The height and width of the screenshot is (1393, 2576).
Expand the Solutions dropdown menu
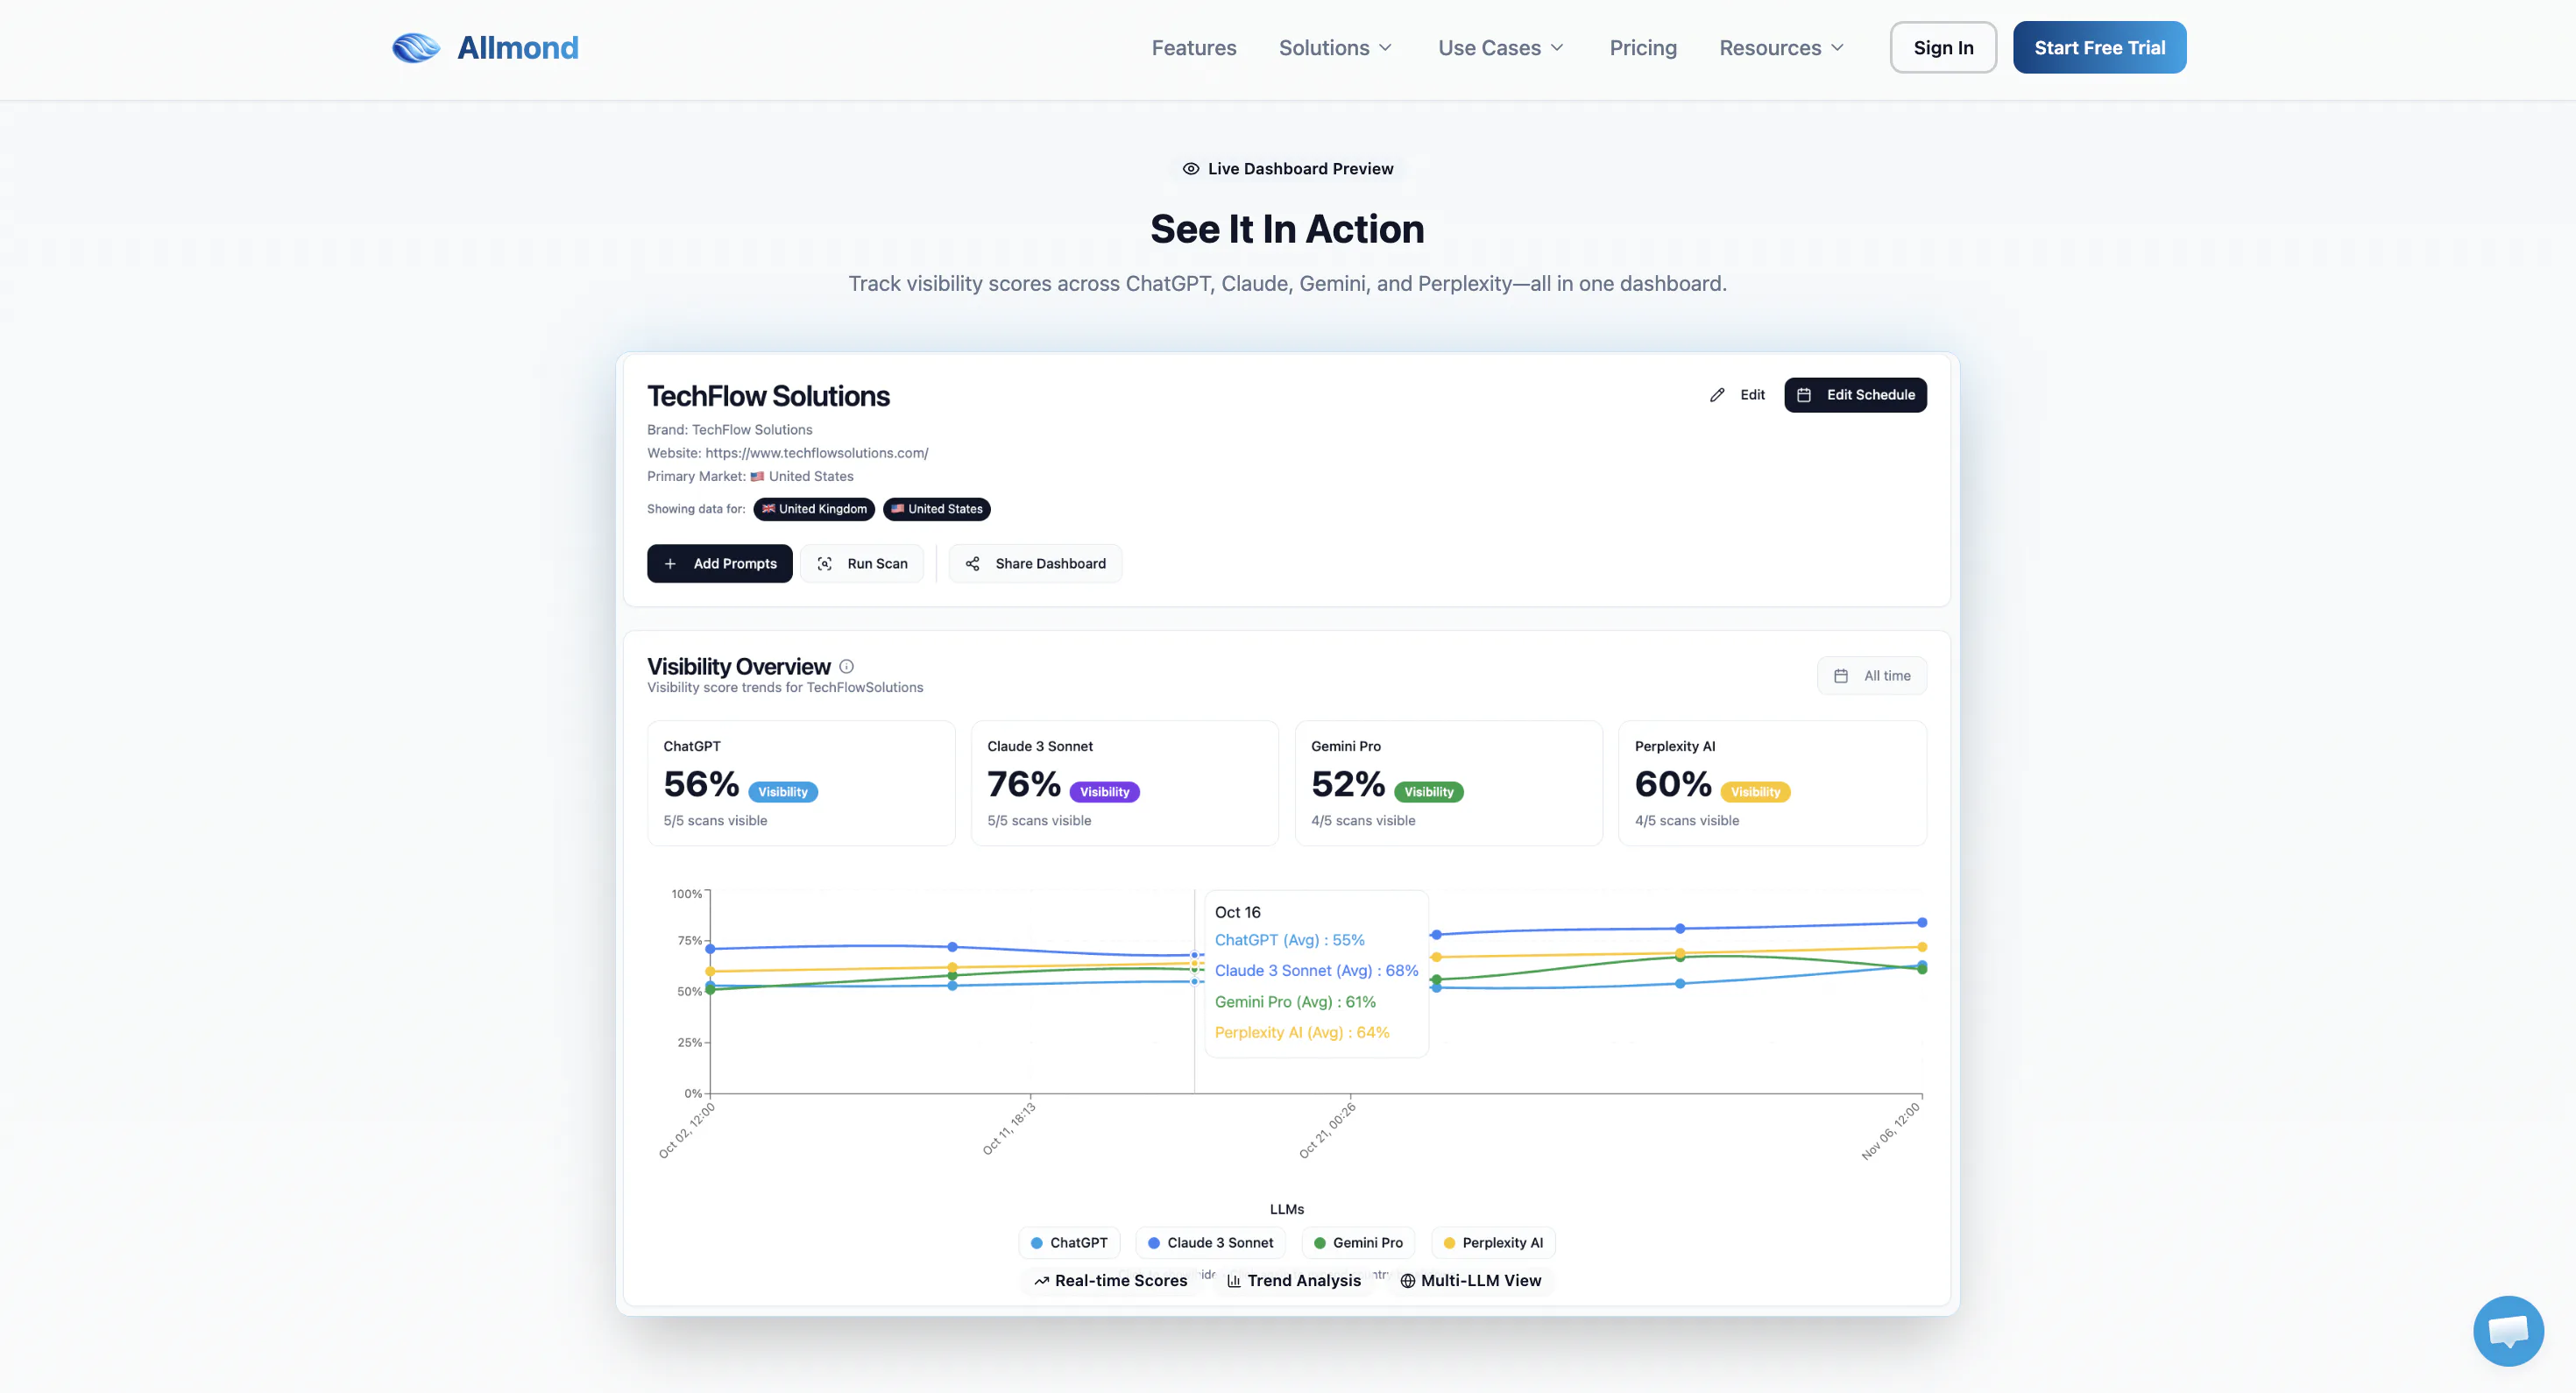[x=1336, y=48]
